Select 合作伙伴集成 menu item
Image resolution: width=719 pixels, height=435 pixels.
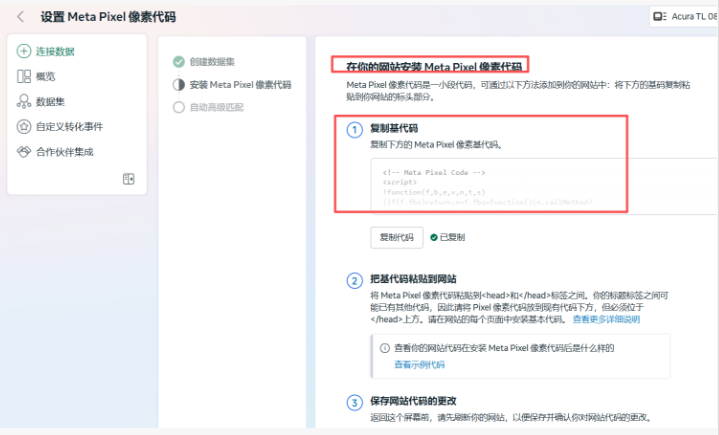pos(65,152)
